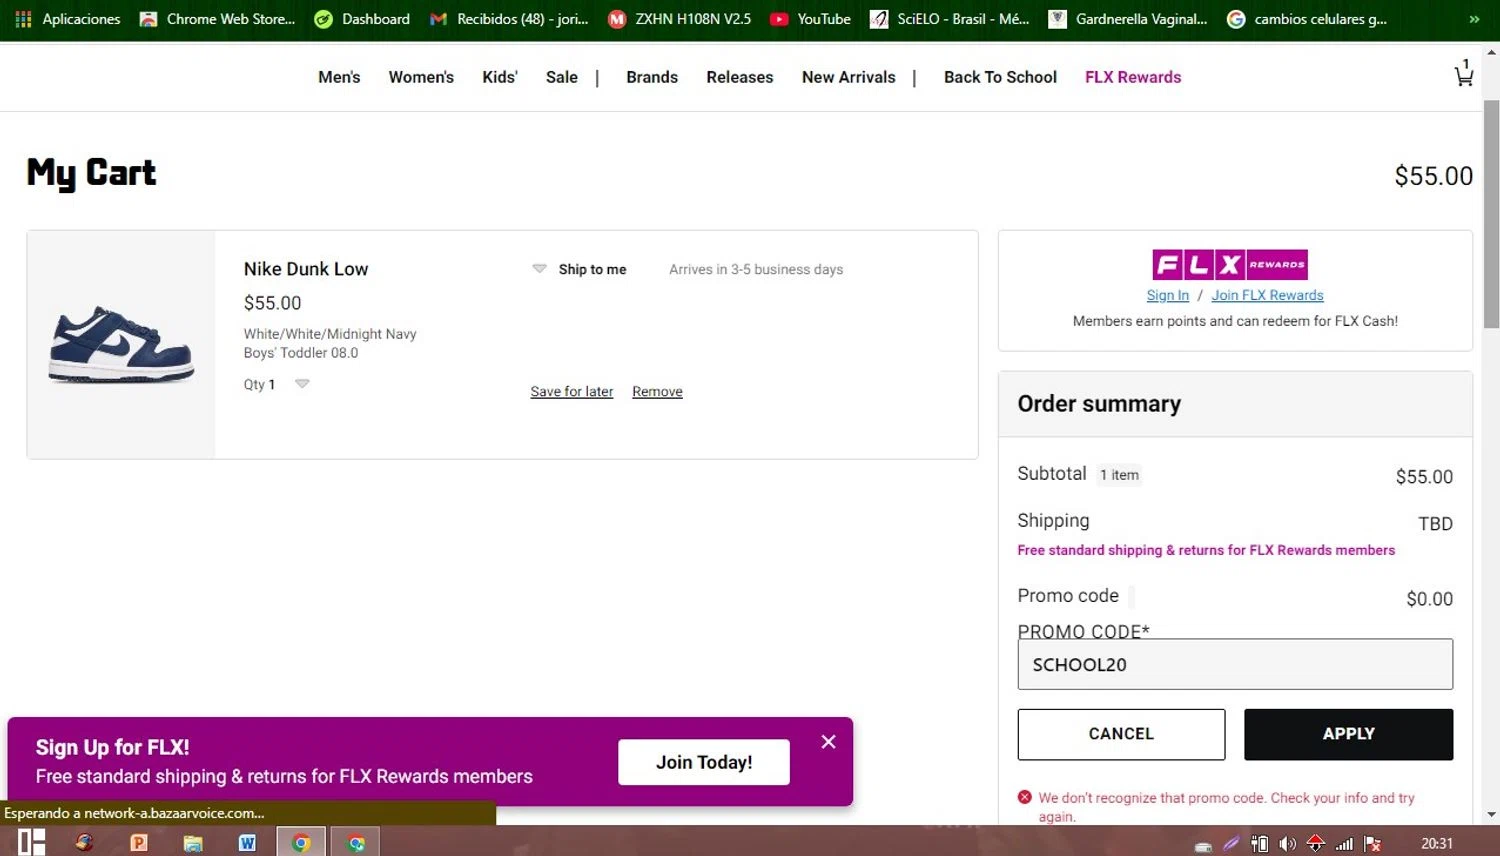Open Word from the taskbar

click(x=247, y=842)
